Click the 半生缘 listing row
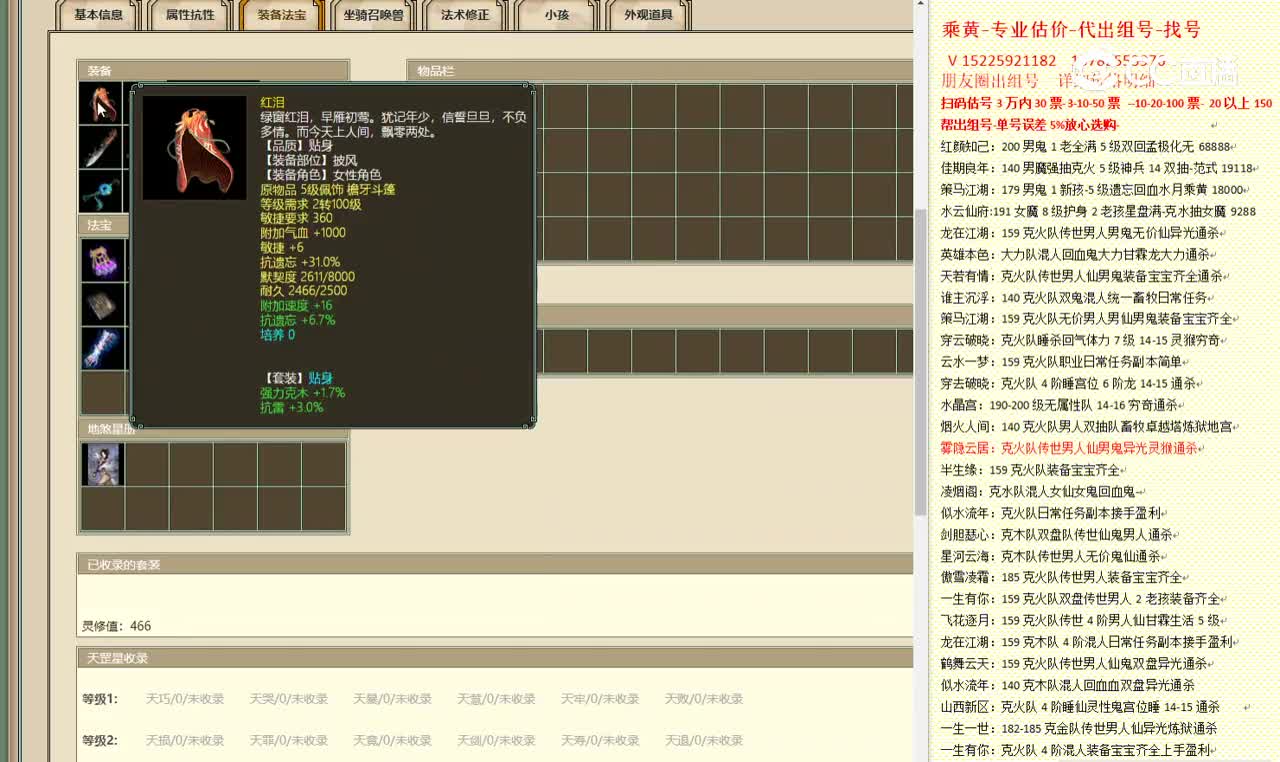The image size is (1280, 762). coord(1034,470)
